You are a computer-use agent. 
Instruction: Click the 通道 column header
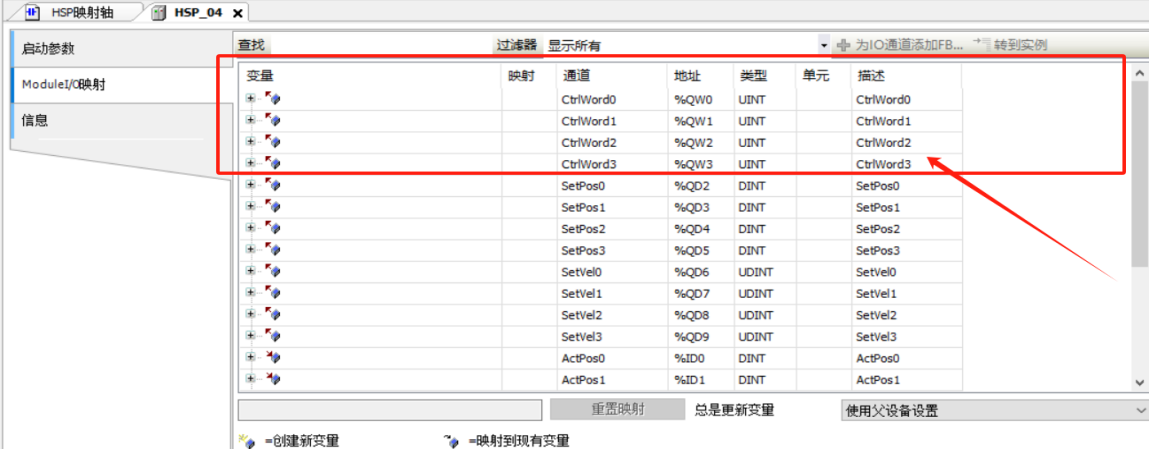click(x=613, y=75)
